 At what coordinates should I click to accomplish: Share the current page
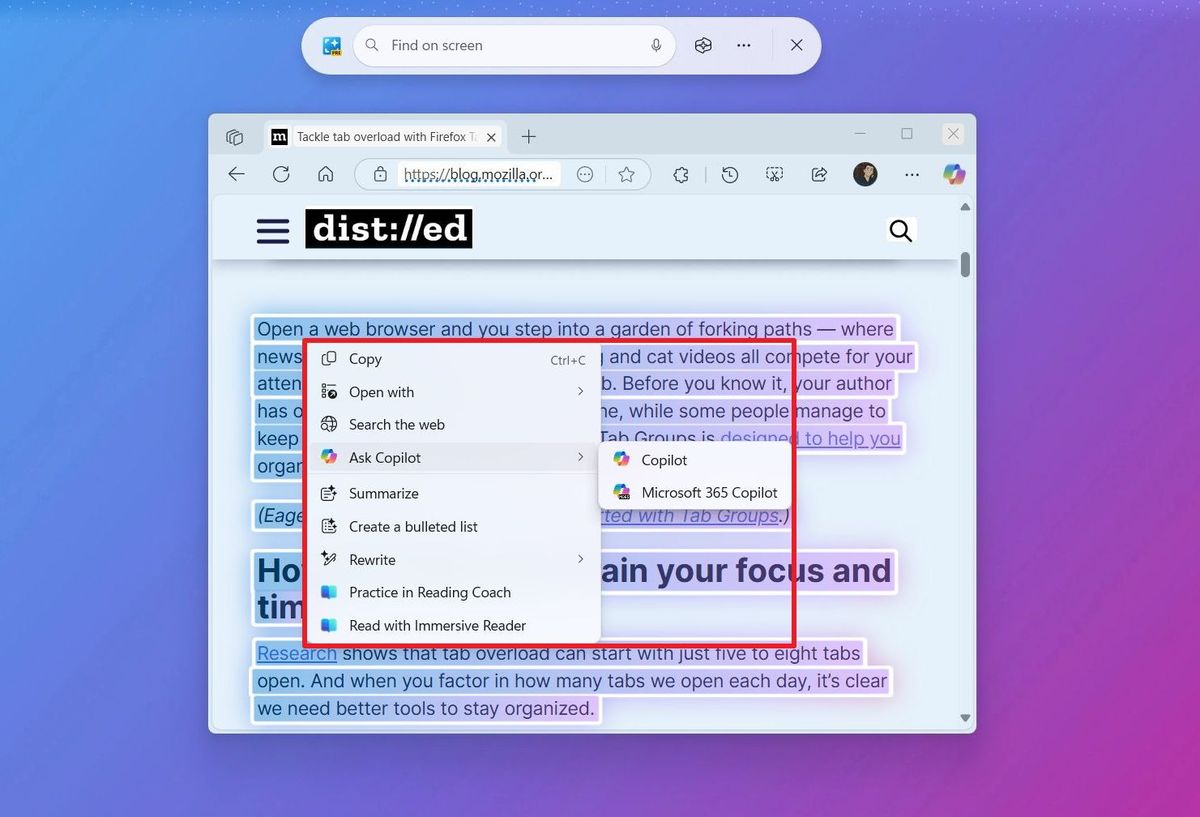[819, 174]
